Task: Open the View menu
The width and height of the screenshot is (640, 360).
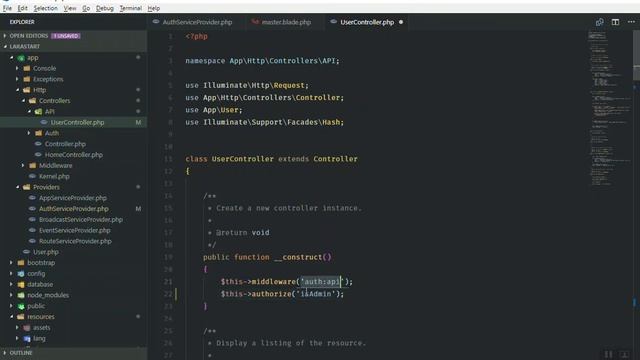Action: coord(70,8)
